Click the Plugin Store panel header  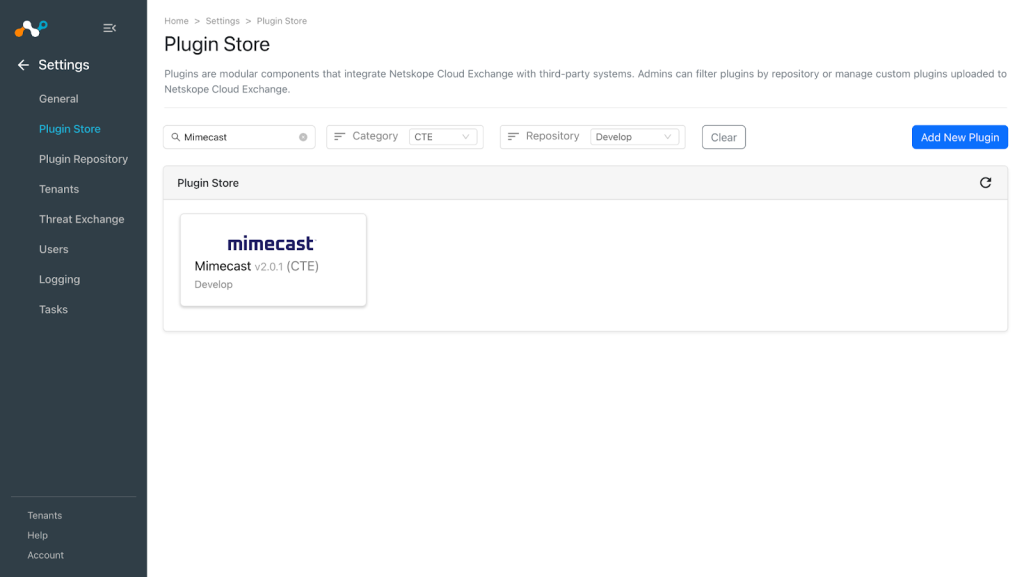(x=585, y=183)
